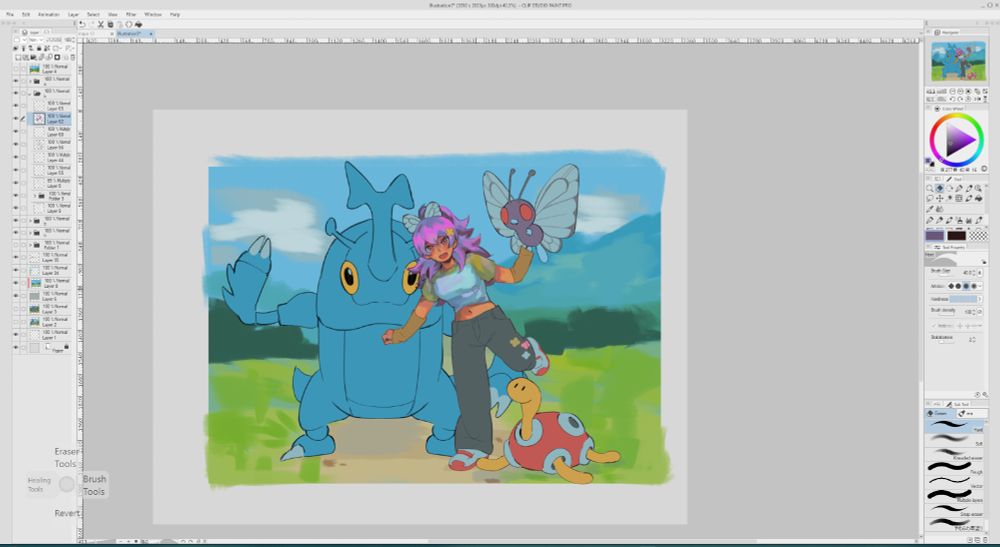Pick the Eyedropper tool in the Tool palette
The height and width of the screenshot is (547, 1000).
[930, 209]
